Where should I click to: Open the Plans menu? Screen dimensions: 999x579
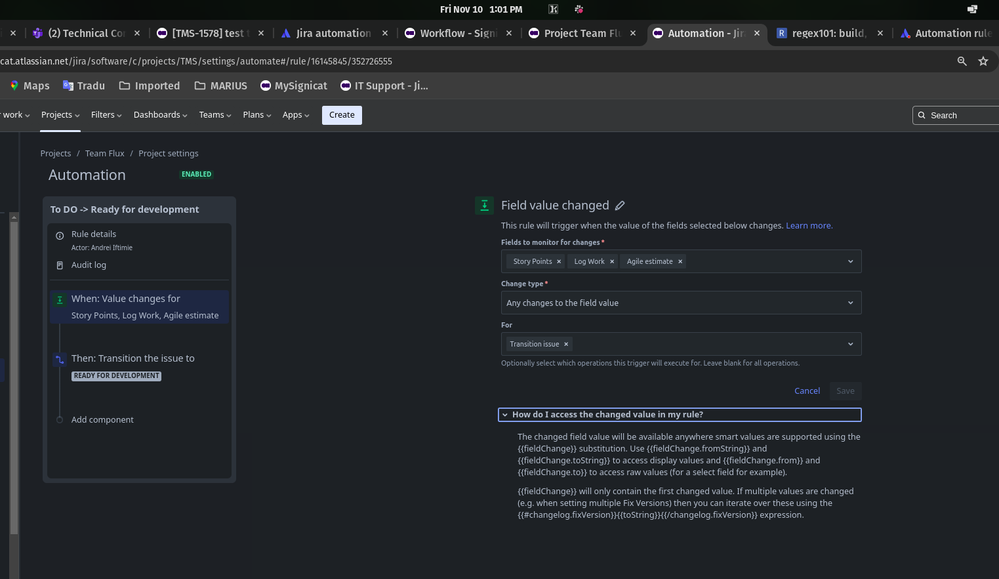coord(257,115)
